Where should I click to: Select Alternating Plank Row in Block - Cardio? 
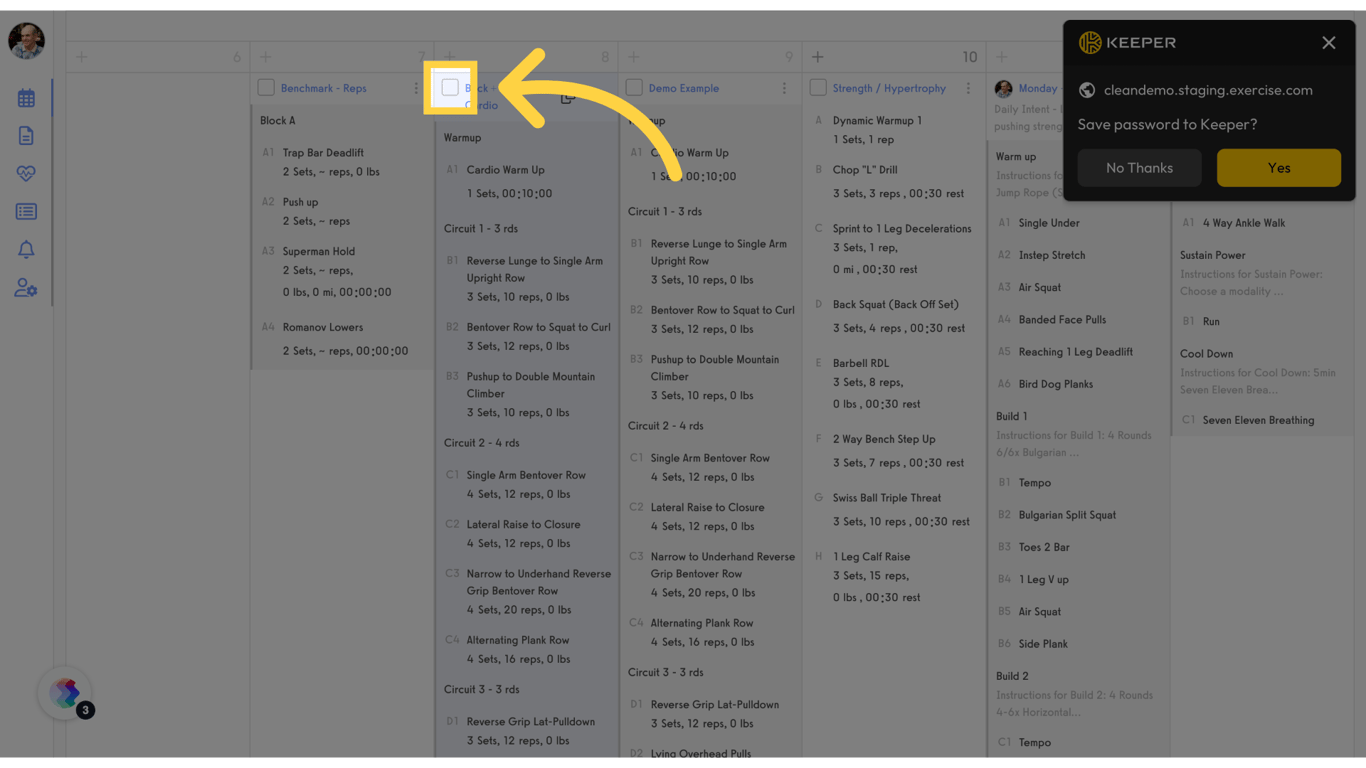[518, 640]
